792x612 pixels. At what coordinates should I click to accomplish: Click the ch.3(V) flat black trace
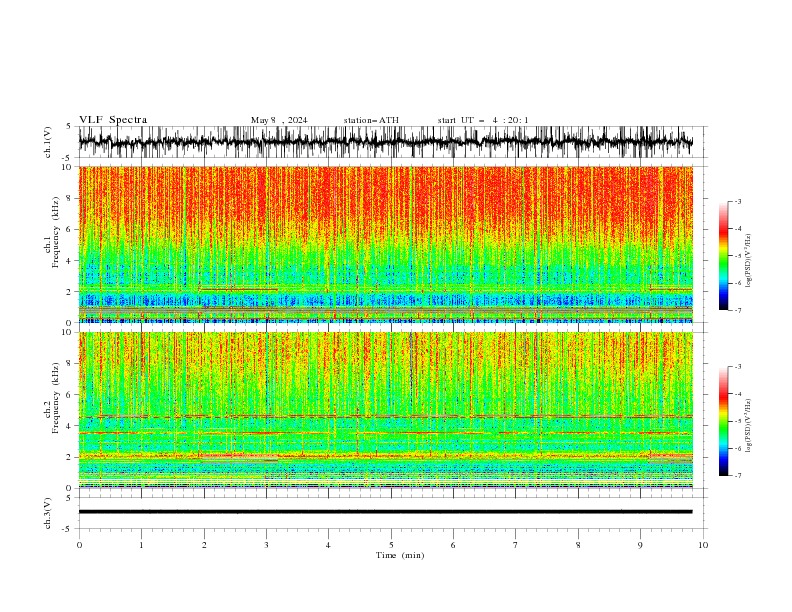385,512
